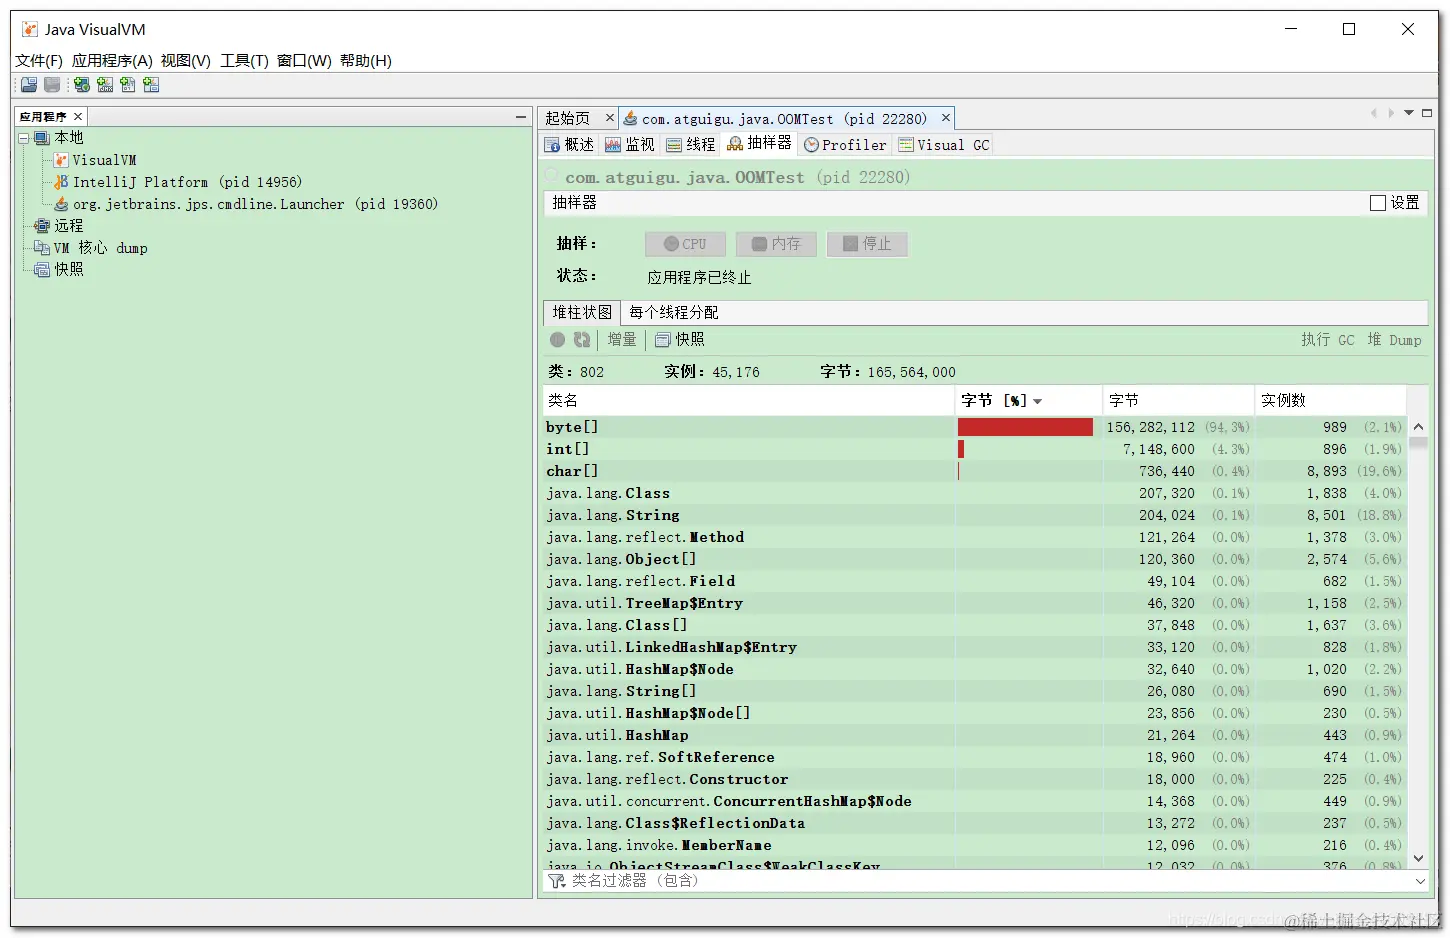Open the 视图(V) menu
The image size is (1450, 938).
[x=186, y=61]
